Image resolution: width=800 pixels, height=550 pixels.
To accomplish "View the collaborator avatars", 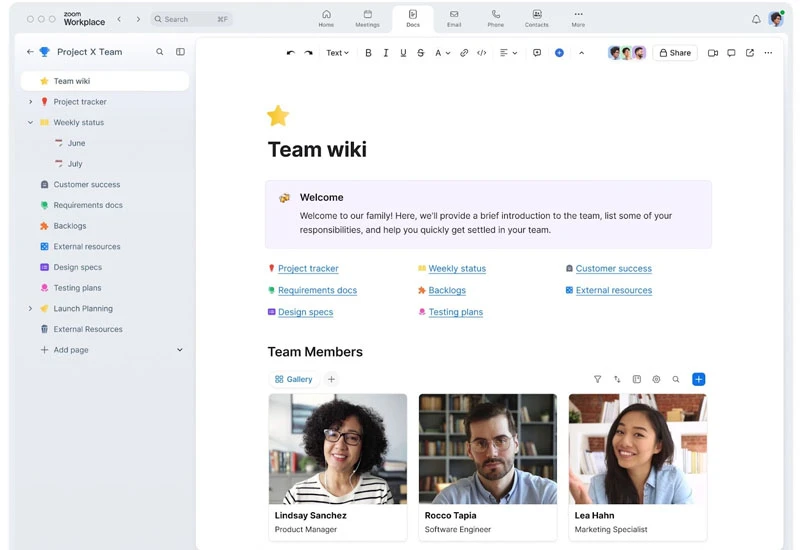I will 627,53.
